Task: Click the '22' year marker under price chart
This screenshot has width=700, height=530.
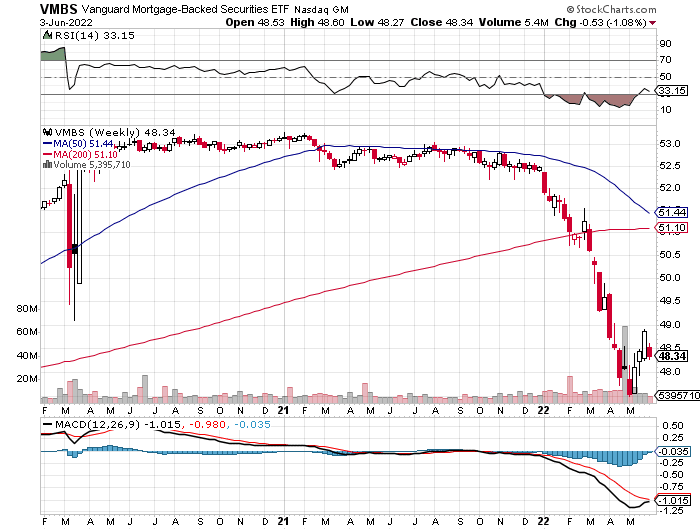Action: tap(543, 410)
